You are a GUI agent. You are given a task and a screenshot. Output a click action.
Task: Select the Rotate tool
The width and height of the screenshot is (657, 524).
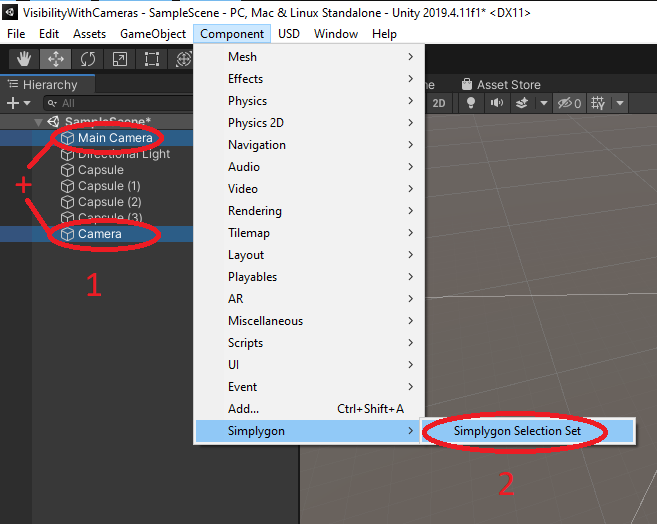(x=88, y=59)
